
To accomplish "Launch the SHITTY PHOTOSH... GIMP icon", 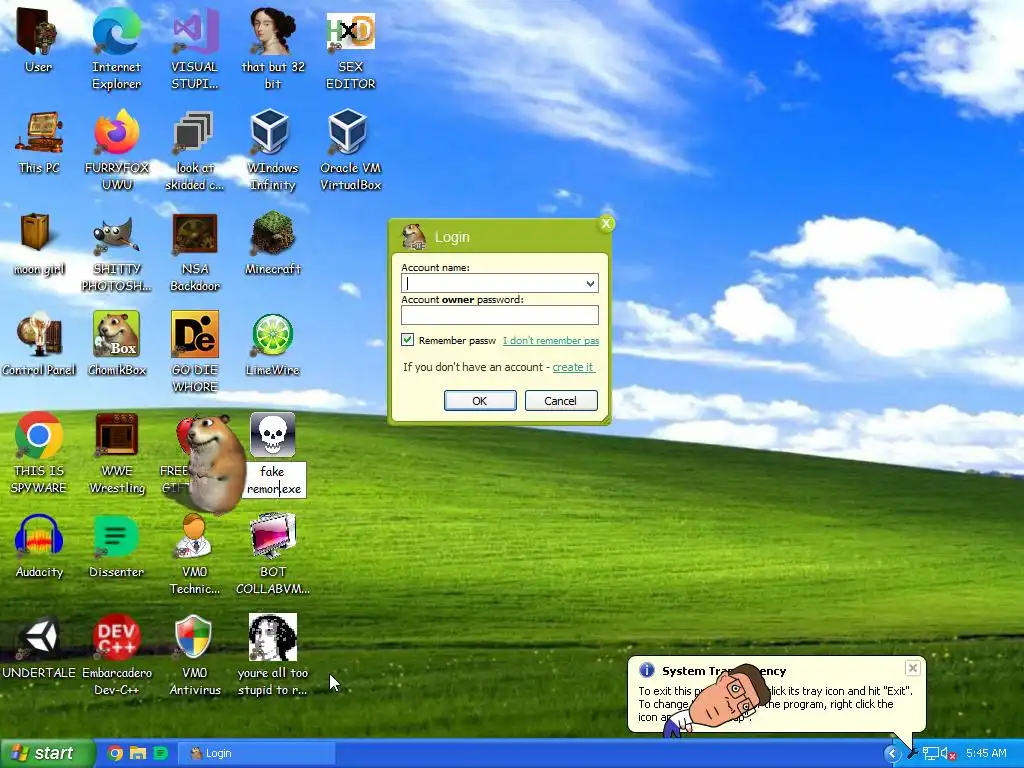I will pyautogui.click(x=116, y=236).
